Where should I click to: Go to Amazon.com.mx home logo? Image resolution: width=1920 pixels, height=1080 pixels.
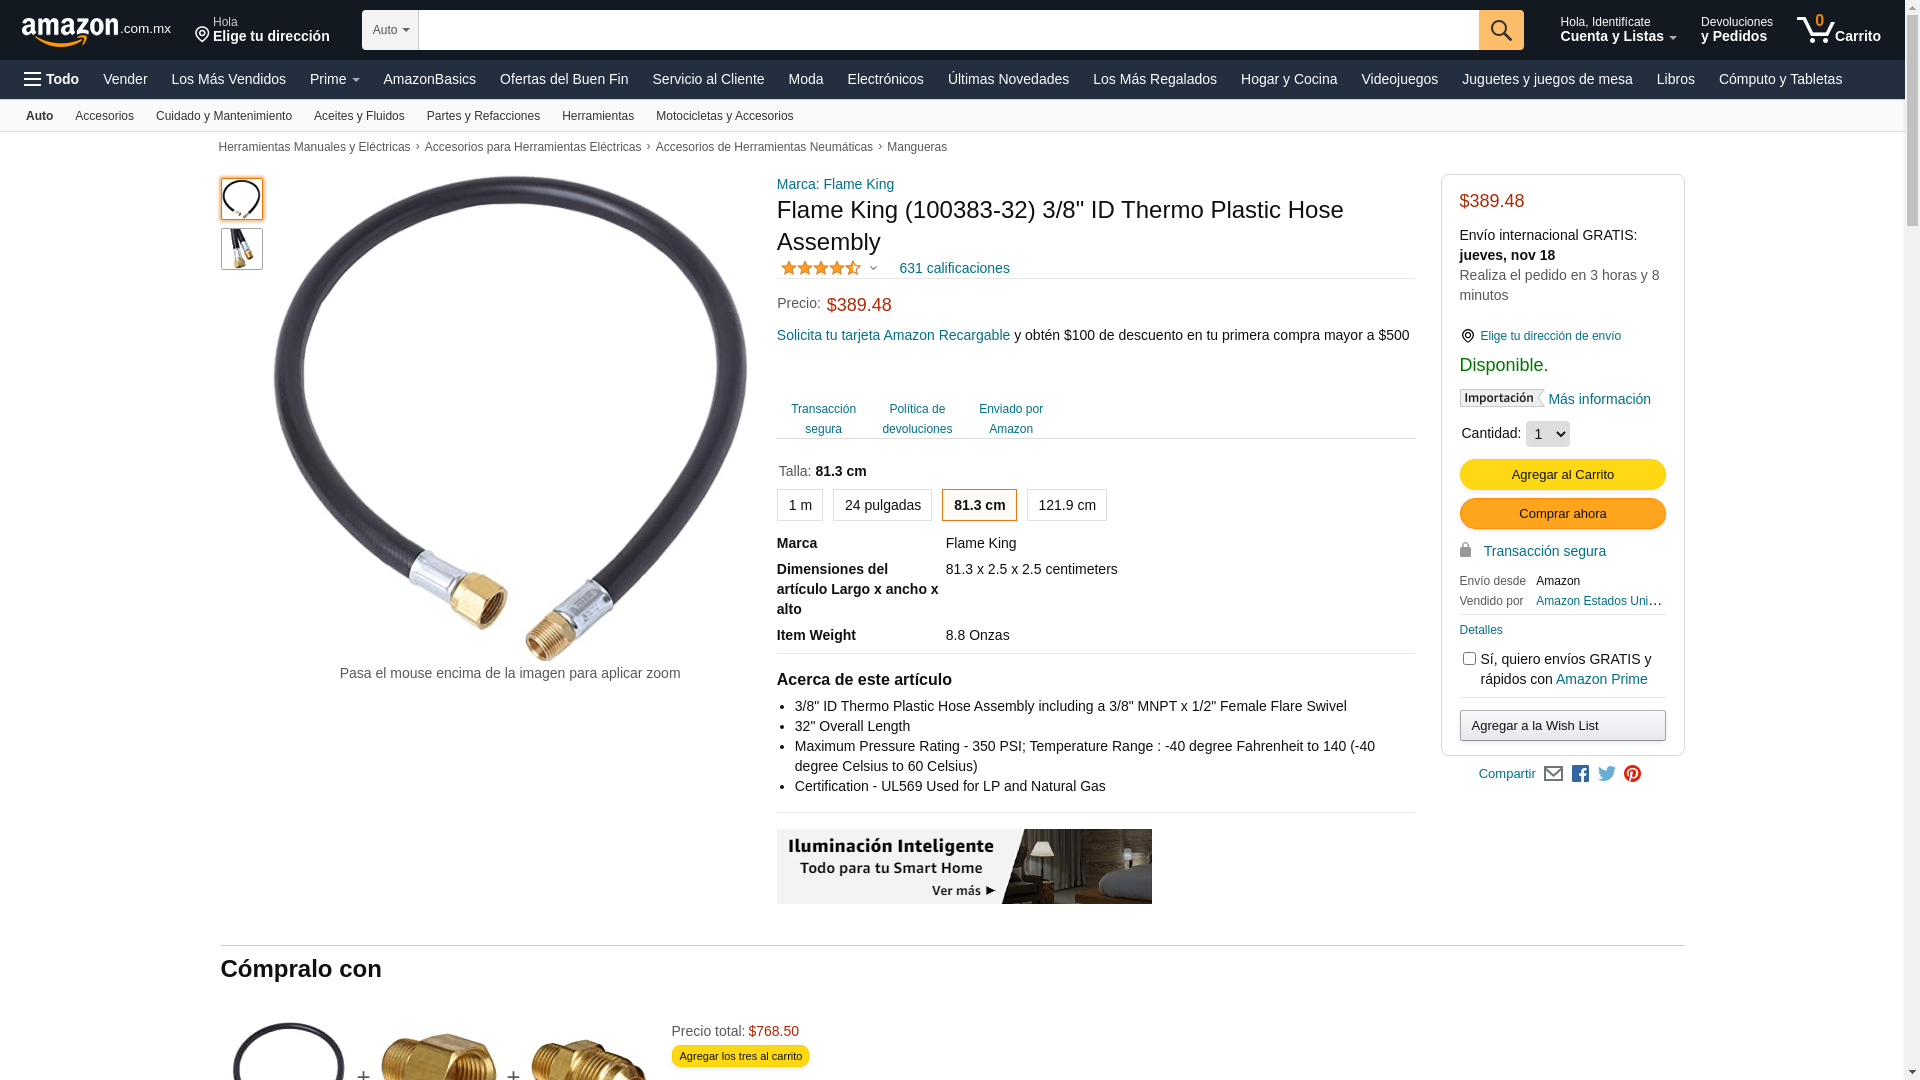[x=96, y=31]
